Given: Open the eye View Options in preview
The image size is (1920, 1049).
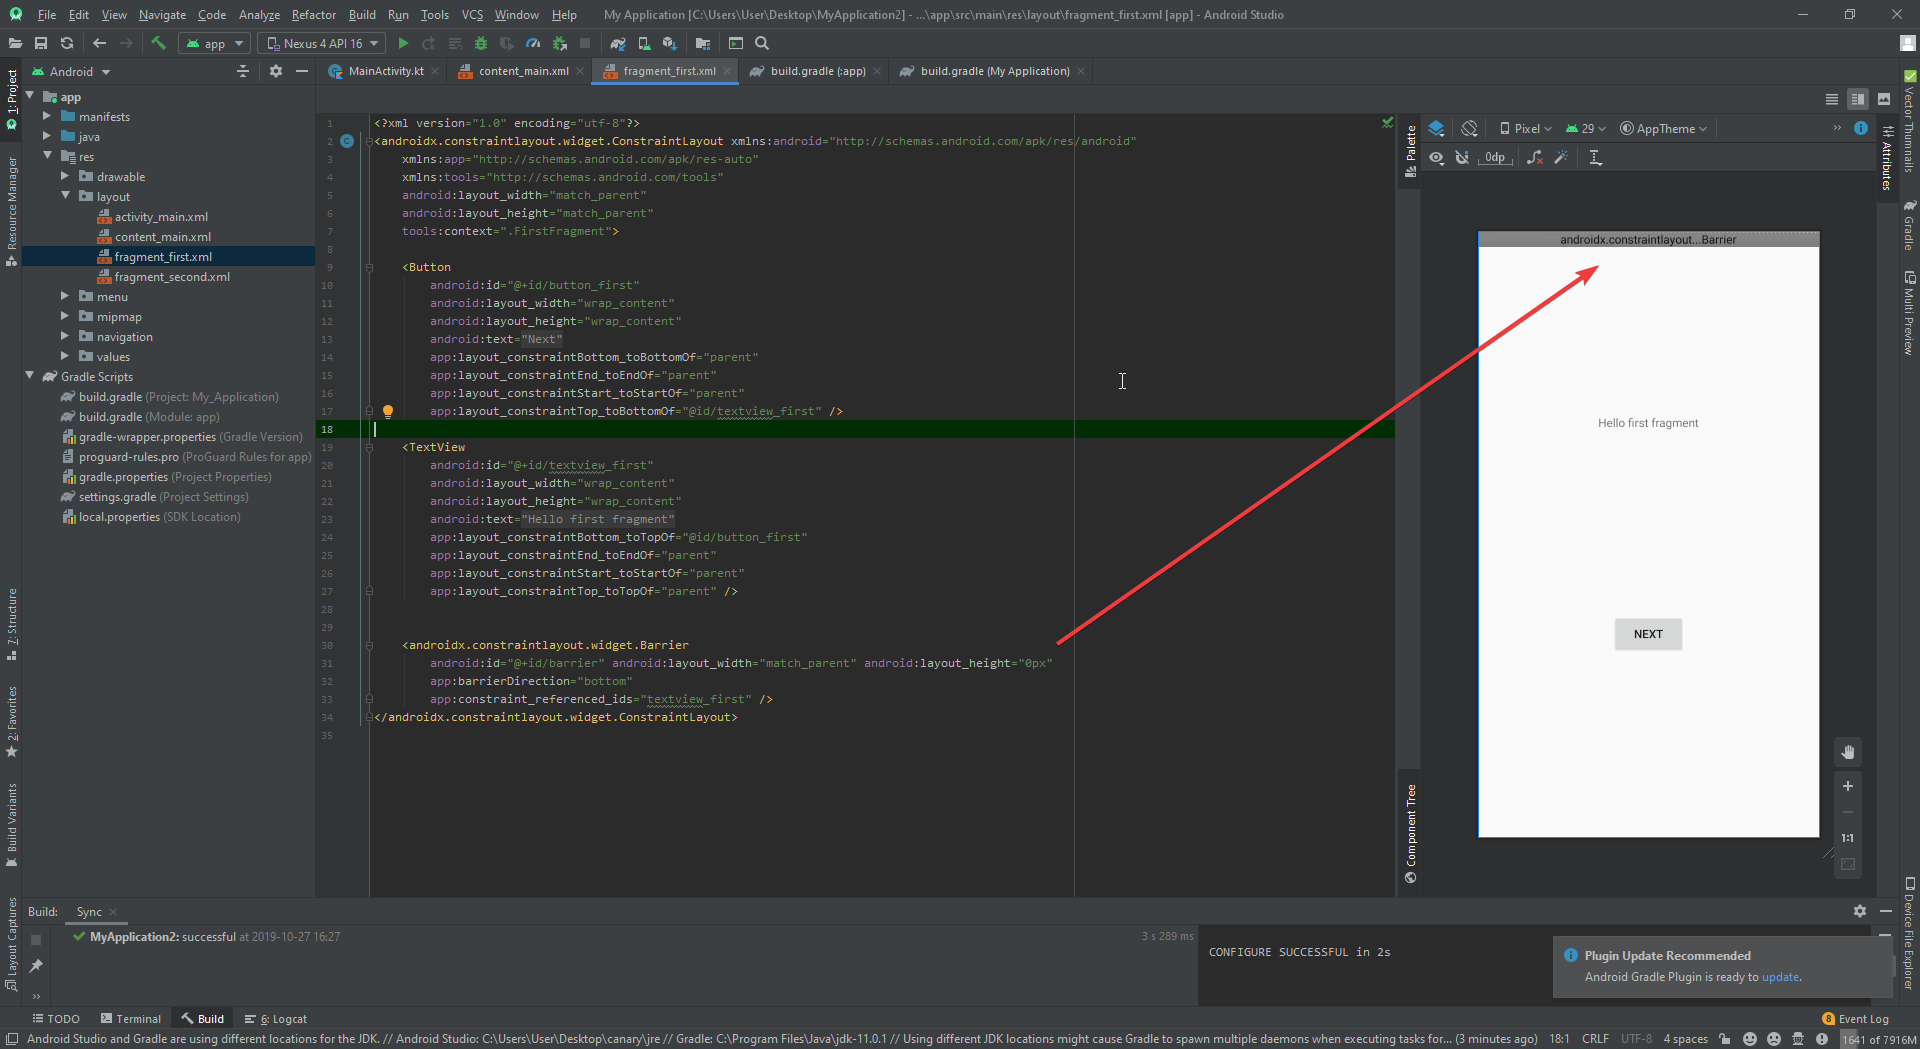Looking at the screenshot, I should coord(1436,157).
